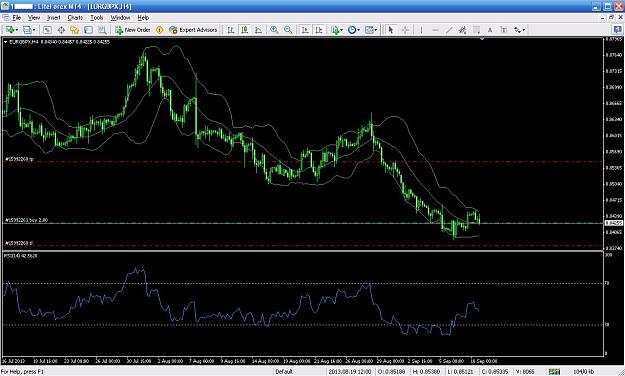Open the Charts menu
Viewport: 625px width, 376px height.
[x=75, y=18]
